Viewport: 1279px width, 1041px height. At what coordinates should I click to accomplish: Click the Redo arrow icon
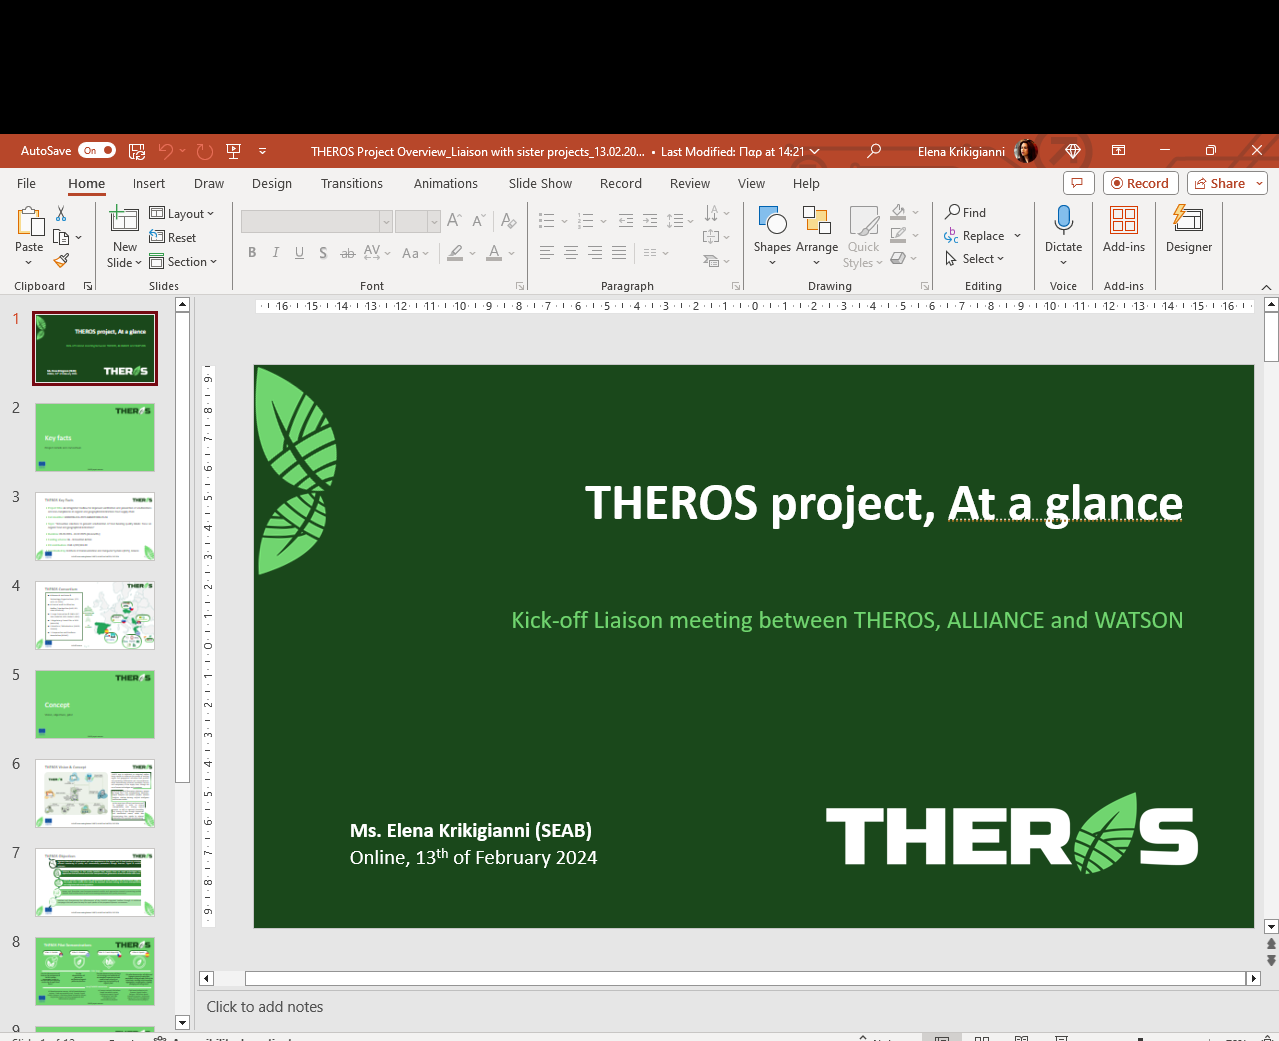pos(205,151)
